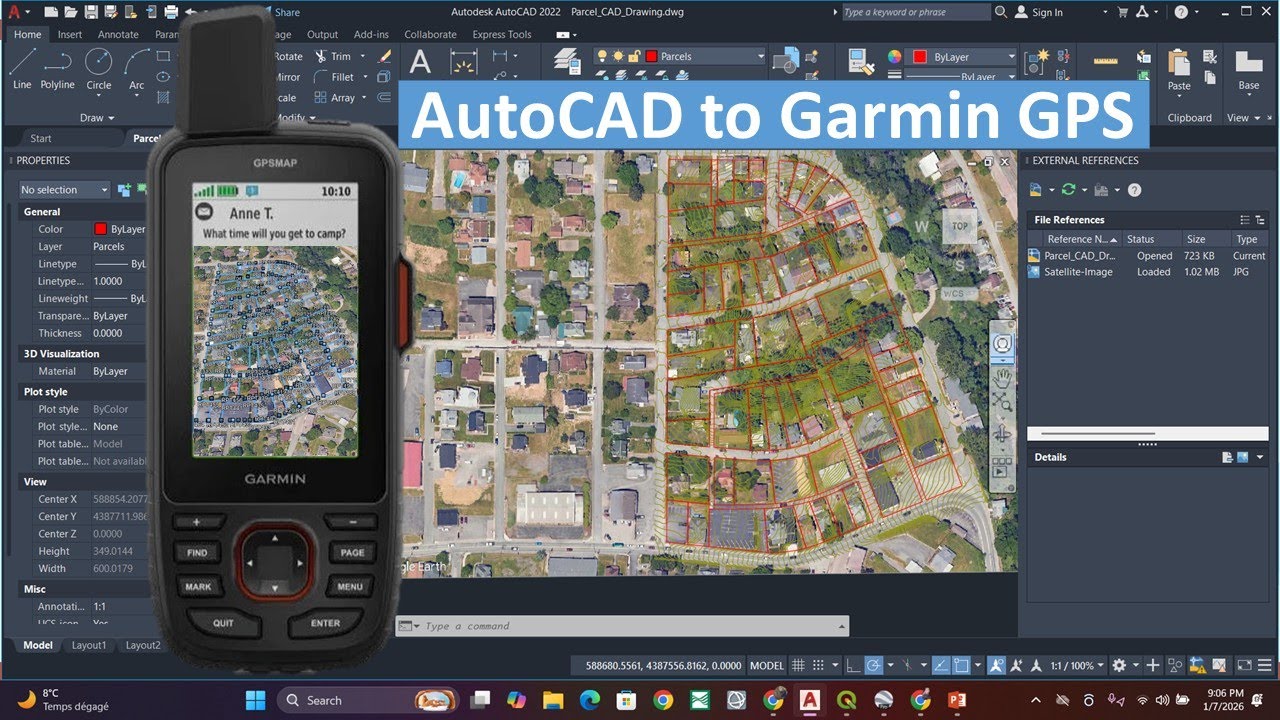The width and height of the screenshot is (1280, 720).
Task: Toggle annotation objects visibility in status bar
Action: (x=997, y=665)
